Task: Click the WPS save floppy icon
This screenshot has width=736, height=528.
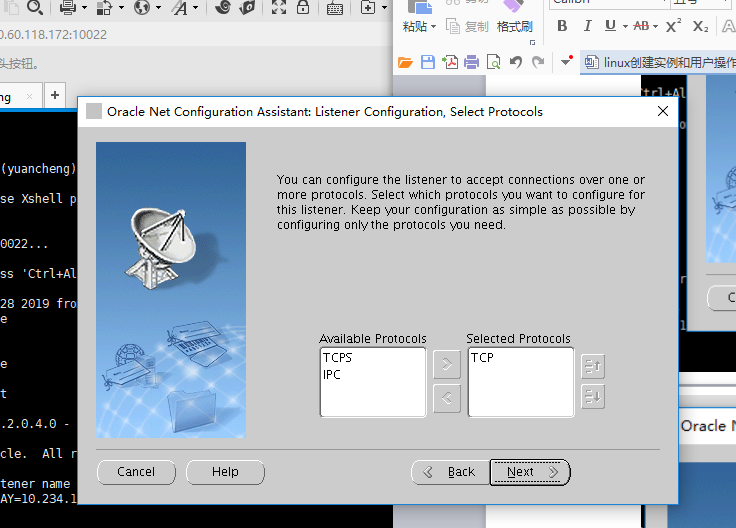Action: click(428, 62)
